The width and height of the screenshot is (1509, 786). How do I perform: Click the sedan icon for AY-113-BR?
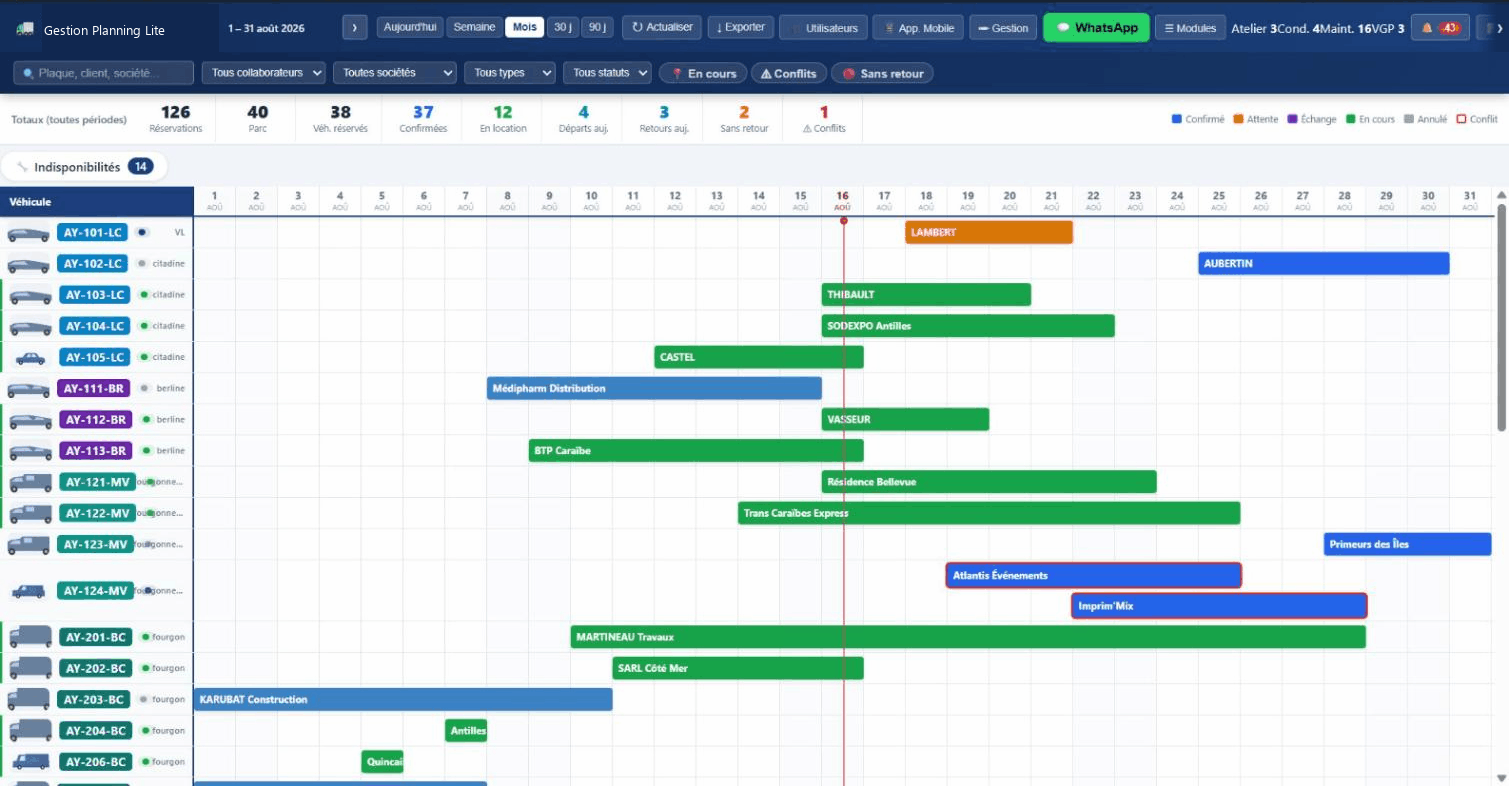point(30,451)
